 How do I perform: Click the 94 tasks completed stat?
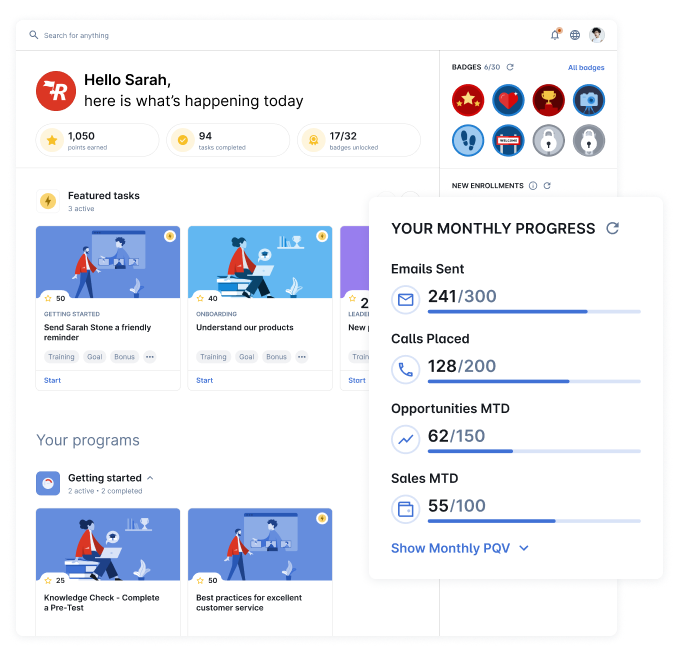[x=228, y=140]
